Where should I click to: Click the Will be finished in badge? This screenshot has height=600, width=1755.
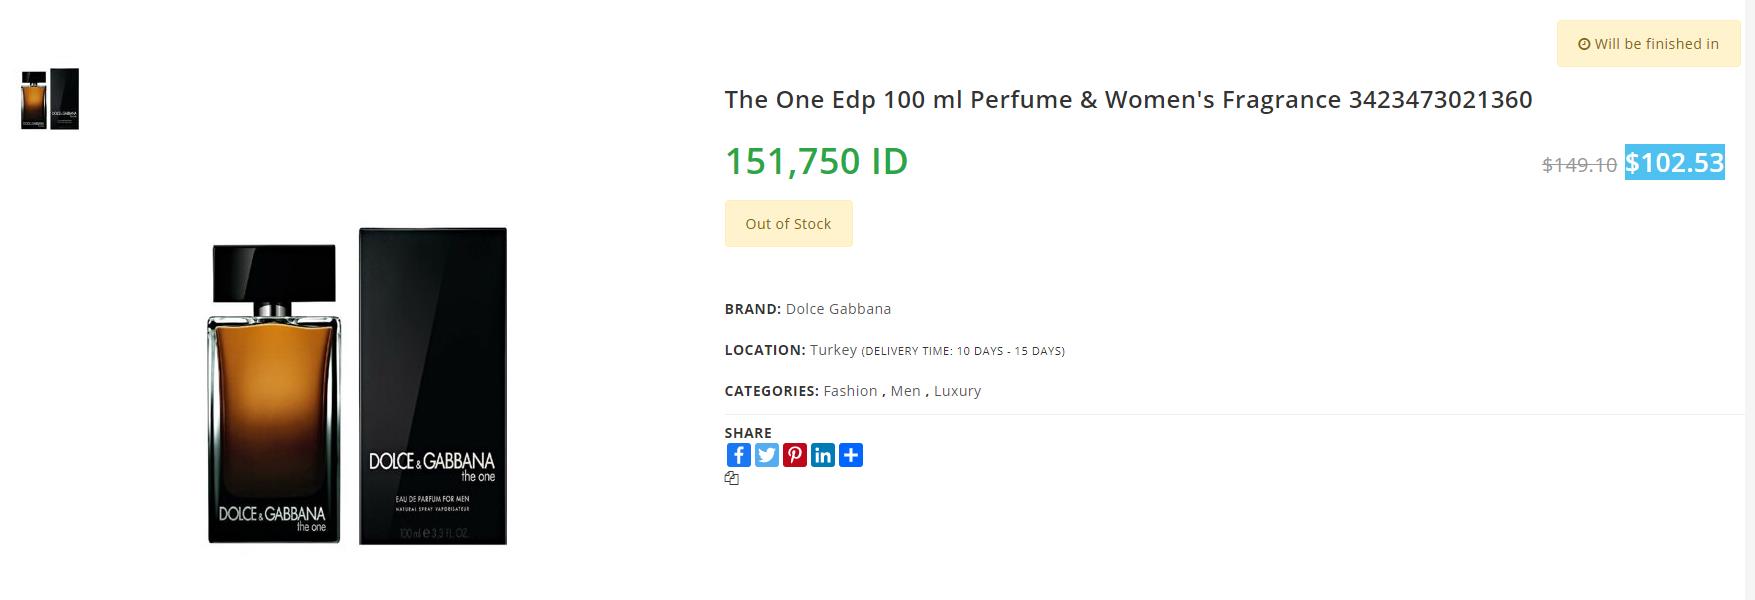(1648, 44)
